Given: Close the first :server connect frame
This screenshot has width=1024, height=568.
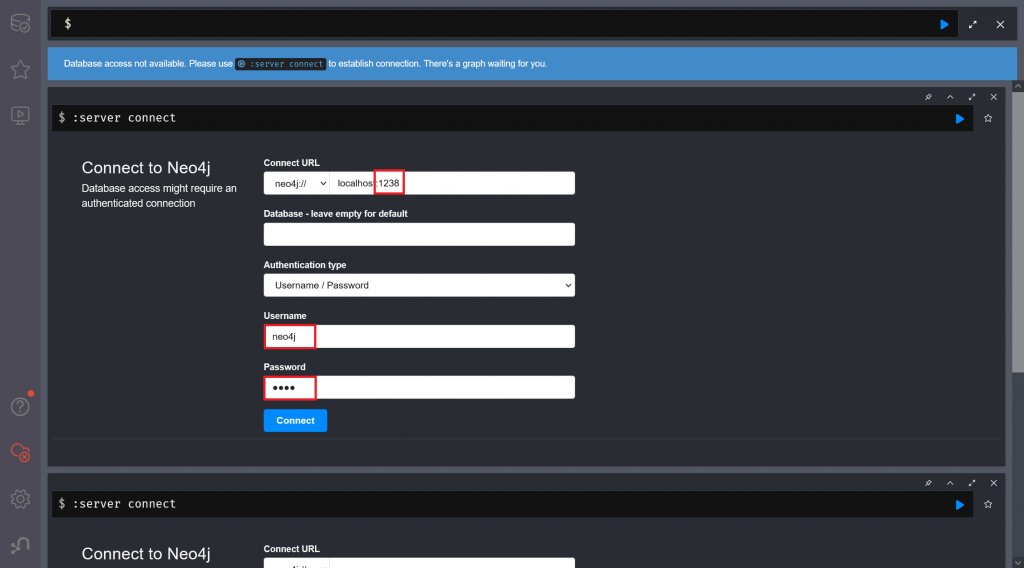Looking at the screenshot, I should pos(993,97).
